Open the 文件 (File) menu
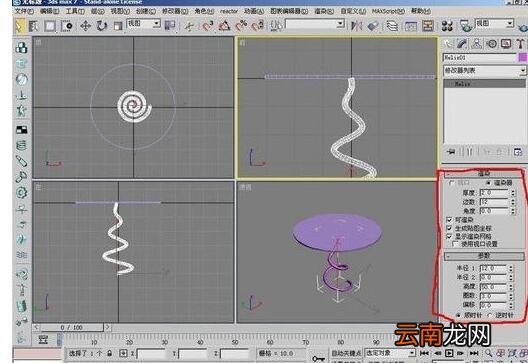The image size is (528, 363). 24,11
